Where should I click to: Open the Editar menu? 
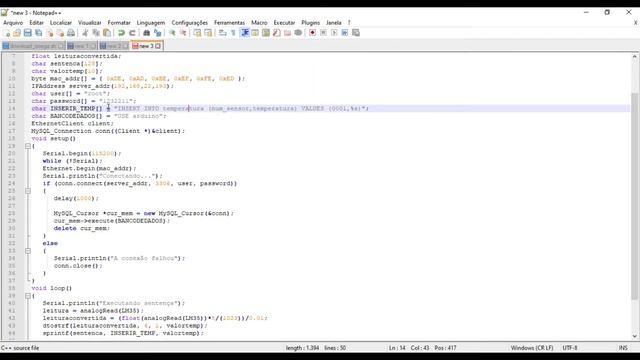(x=36, y=22)
